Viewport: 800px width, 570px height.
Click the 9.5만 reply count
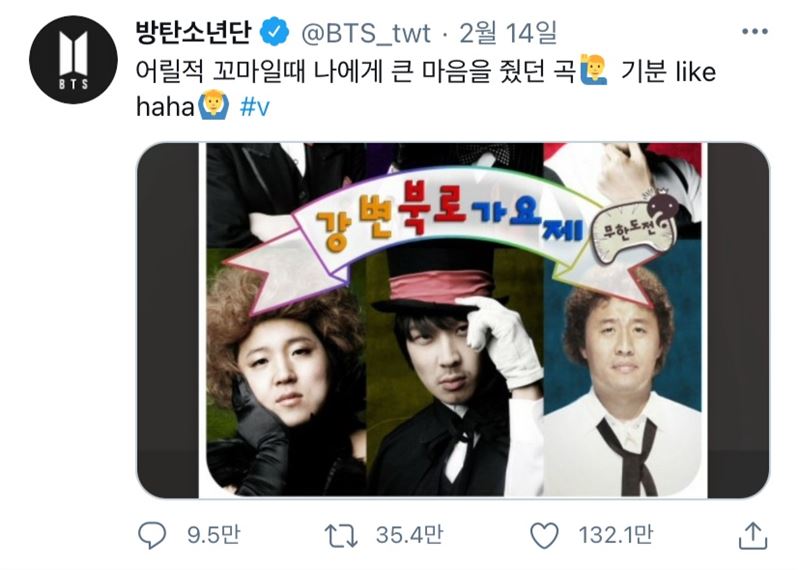213,535
